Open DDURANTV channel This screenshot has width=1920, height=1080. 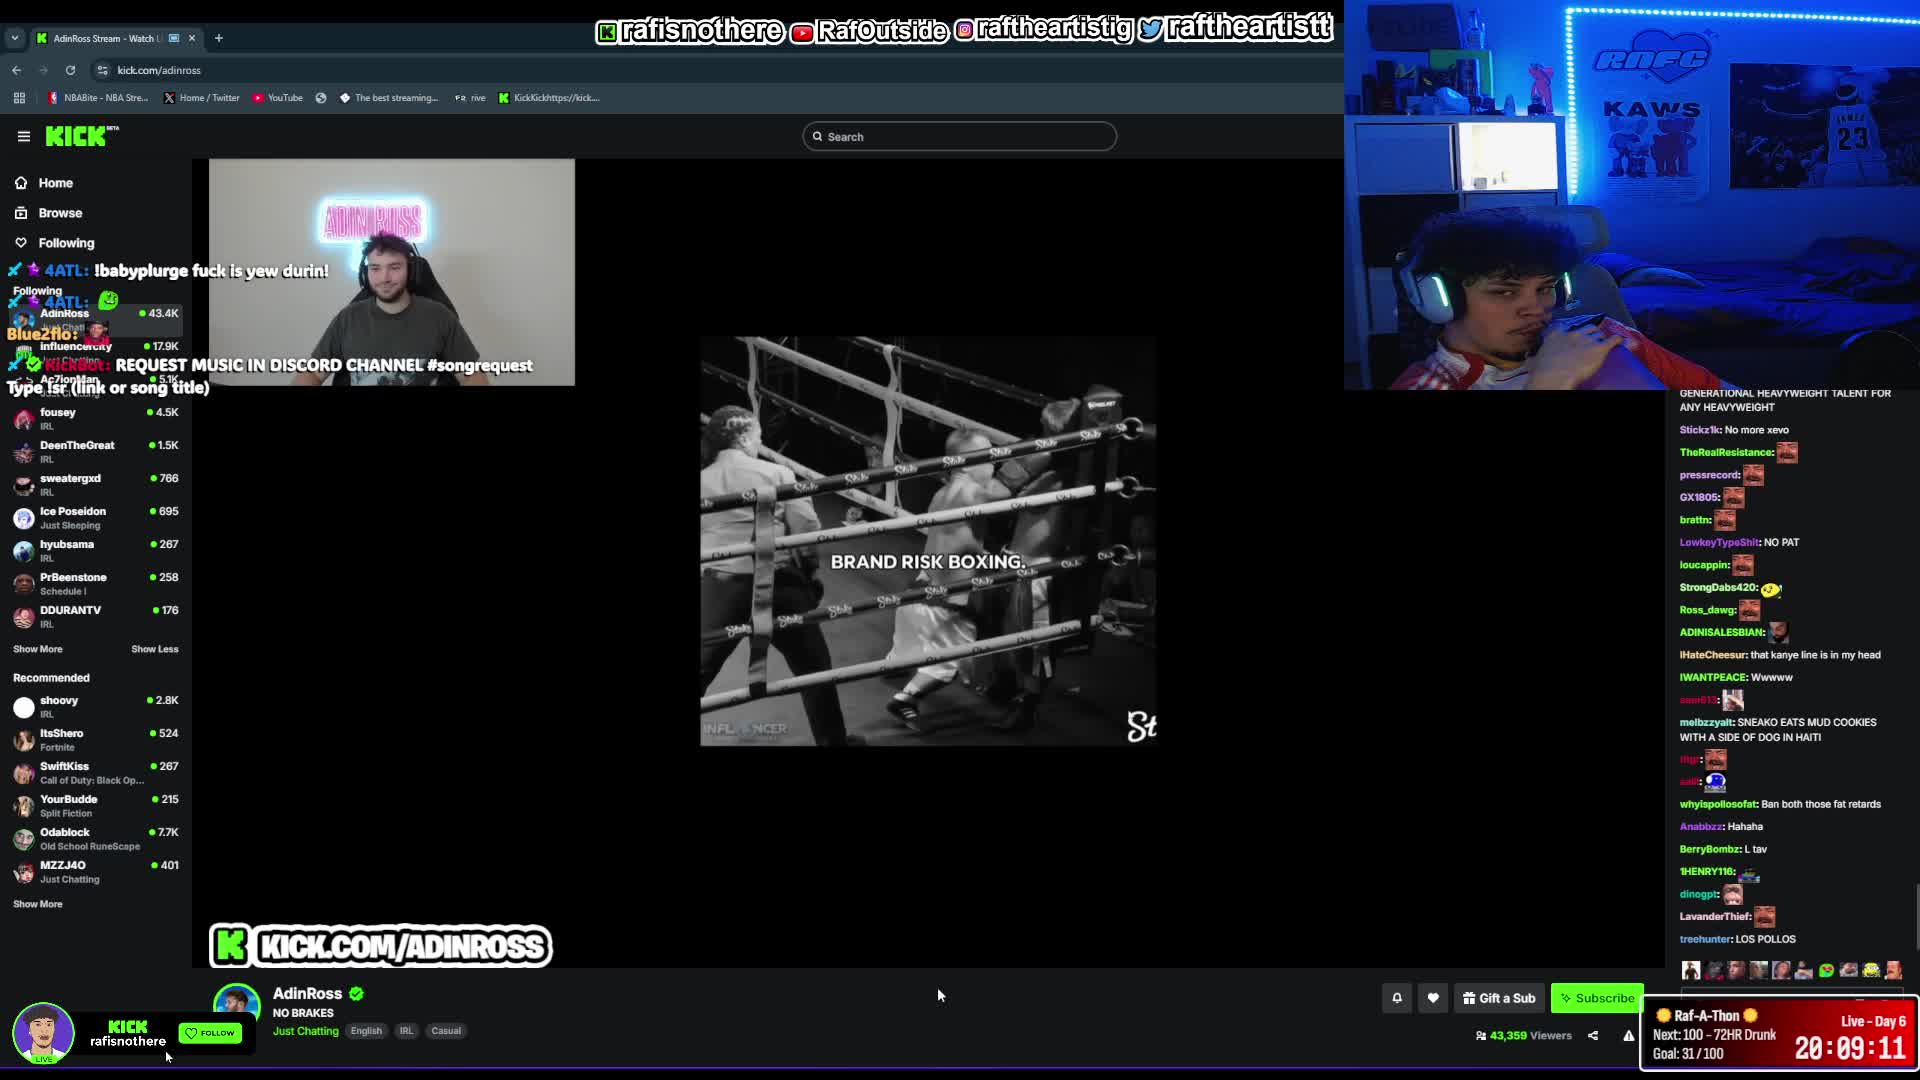tap(96, 617)
